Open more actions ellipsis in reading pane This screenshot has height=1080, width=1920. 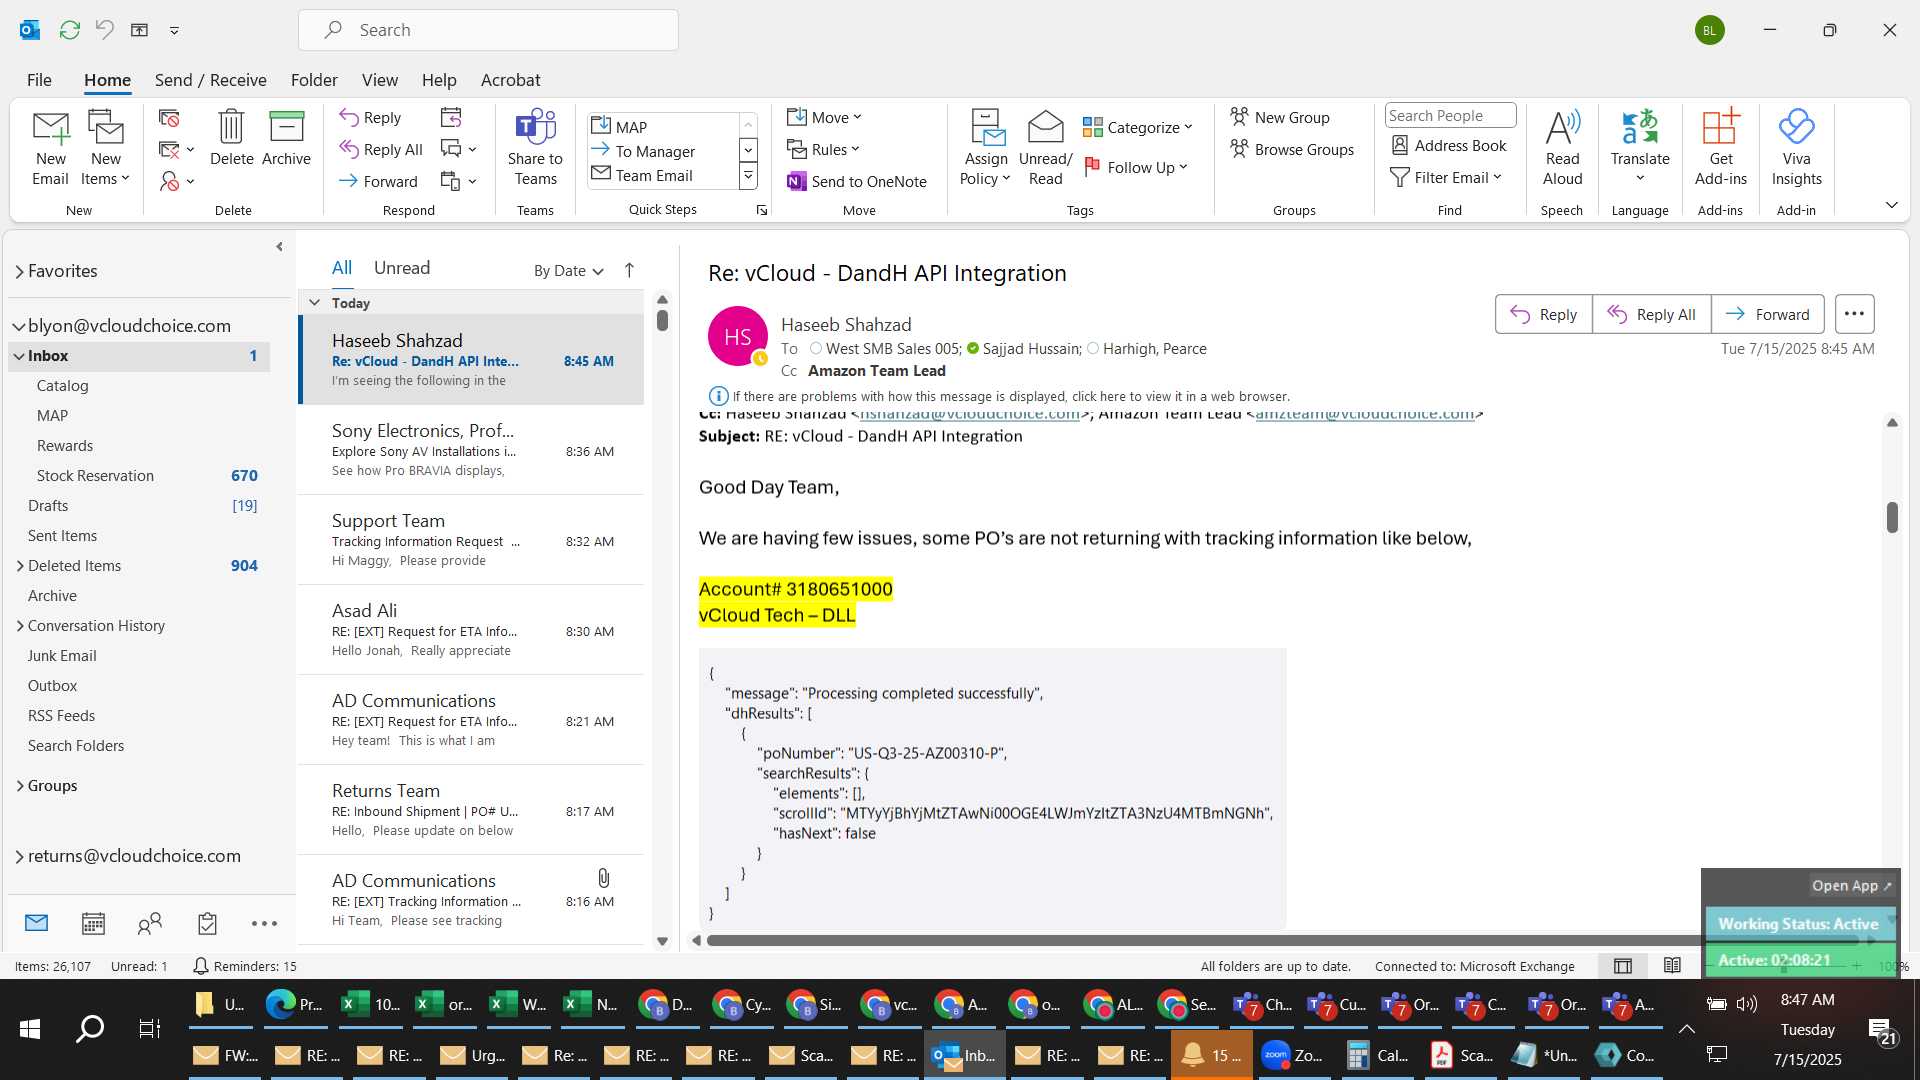[1854, 314]
